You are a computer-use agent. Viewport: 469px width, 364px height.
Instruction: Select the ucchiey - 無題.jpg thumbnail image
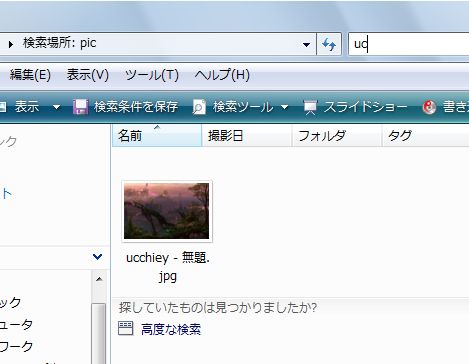click(167, 211)
